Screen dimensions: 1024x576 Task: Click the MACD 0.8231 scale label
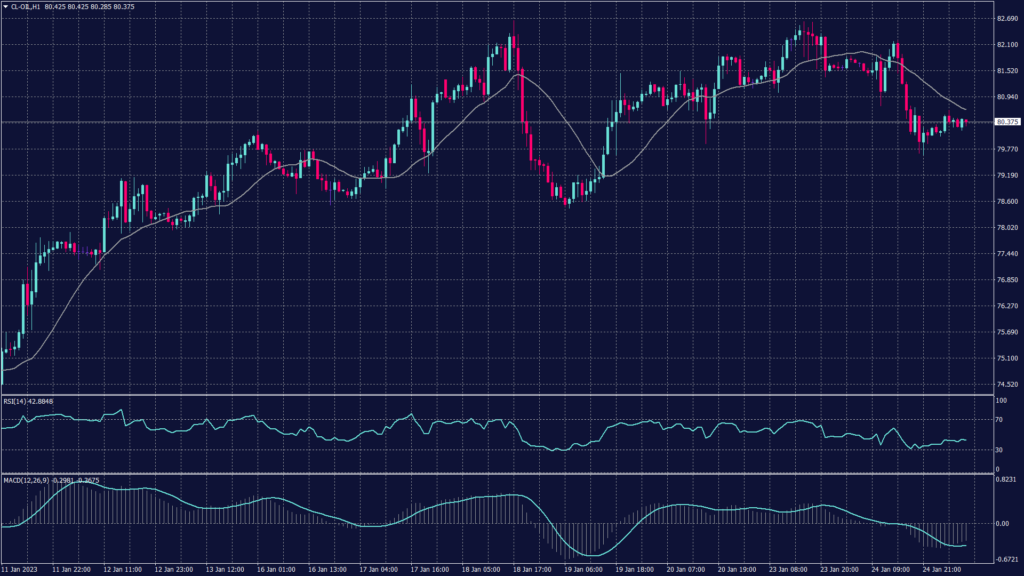point(1004,481)
